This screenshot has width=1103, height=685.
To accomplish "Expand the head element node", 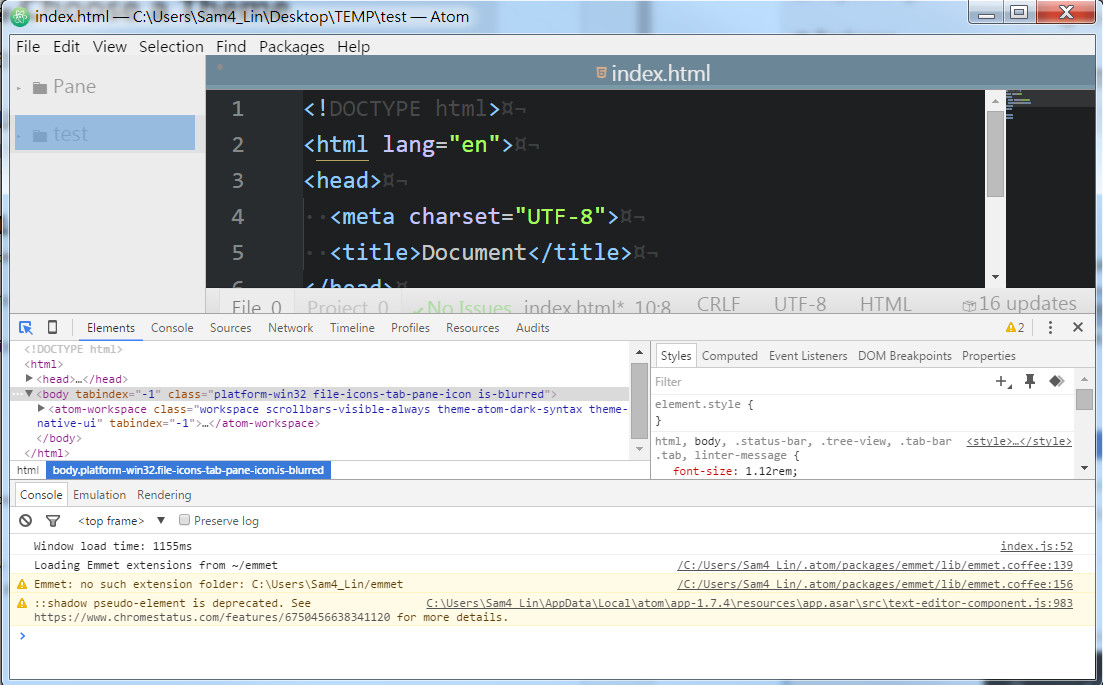I will pos(29,378).
